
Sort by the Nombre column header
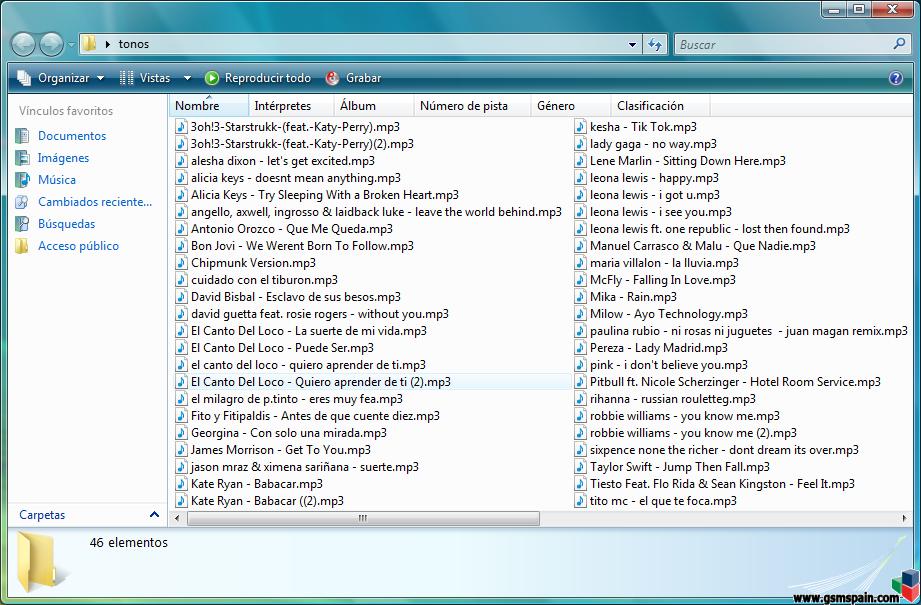(x=209, y=106)
